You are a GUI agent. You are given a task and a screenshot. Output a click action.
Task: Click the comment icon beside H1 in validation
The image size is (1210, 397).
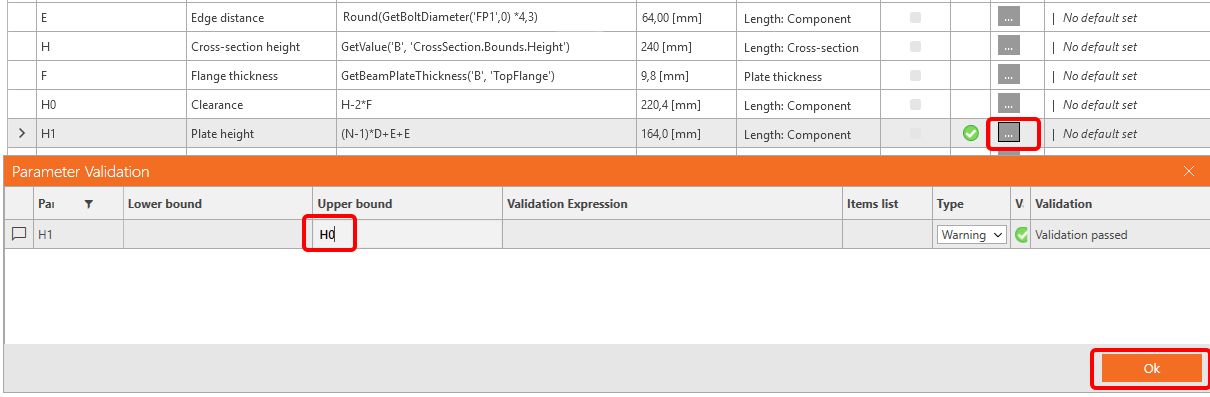click(x=19, y=234)
